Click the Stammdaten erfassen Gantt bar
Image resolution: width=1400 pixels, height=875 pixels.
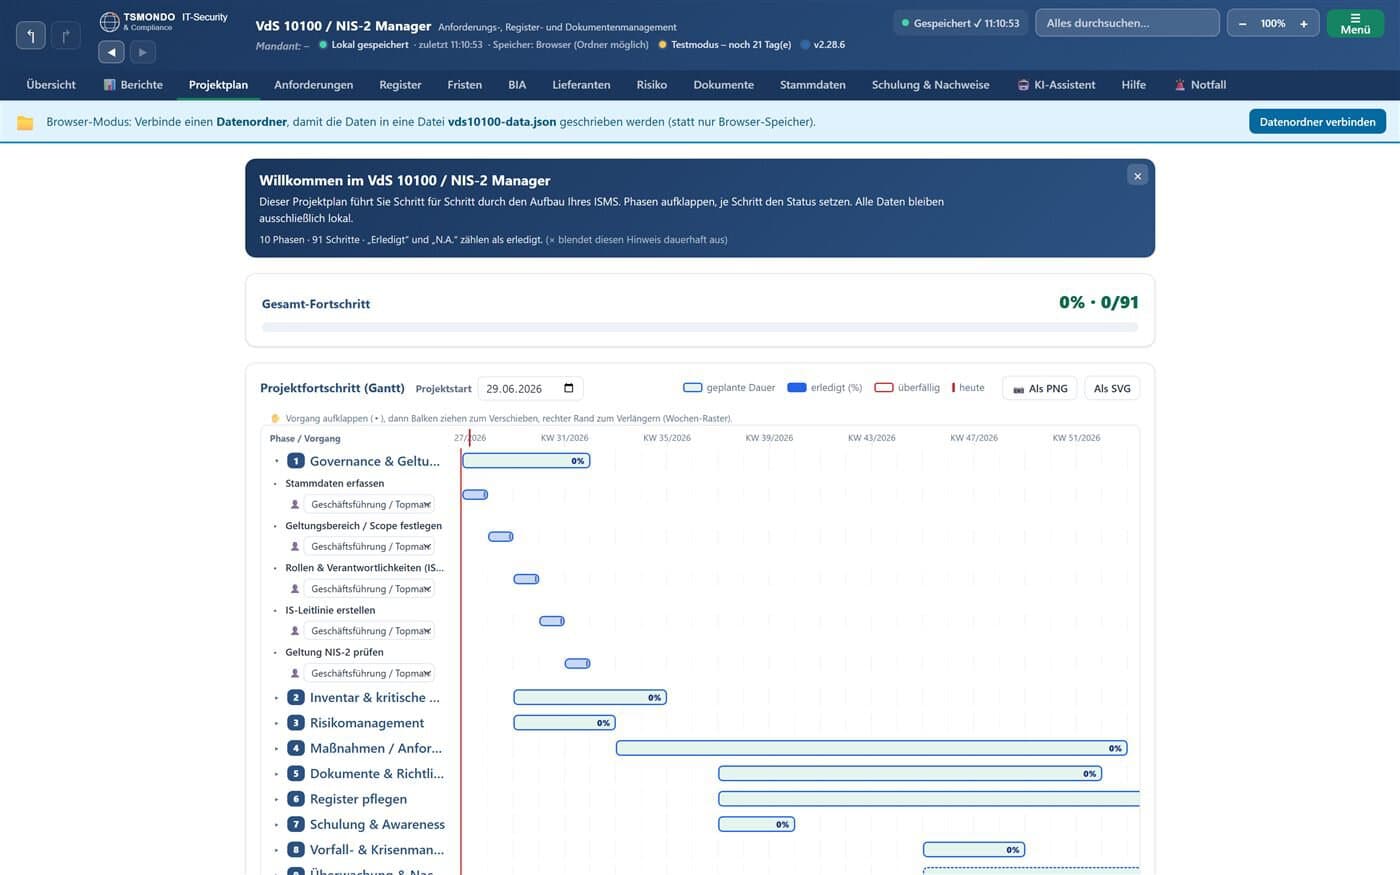(x=475, y=494)
